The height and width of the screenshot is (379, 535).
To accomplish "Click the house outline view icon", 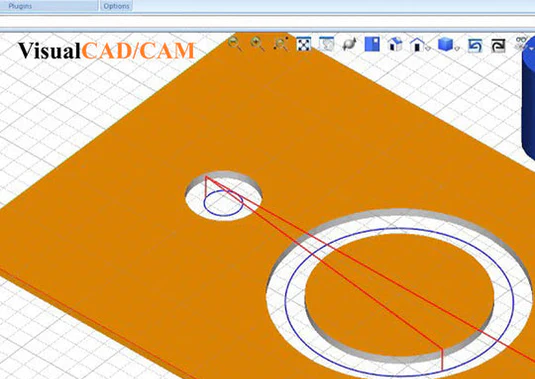I will click(x=417, y=44).
